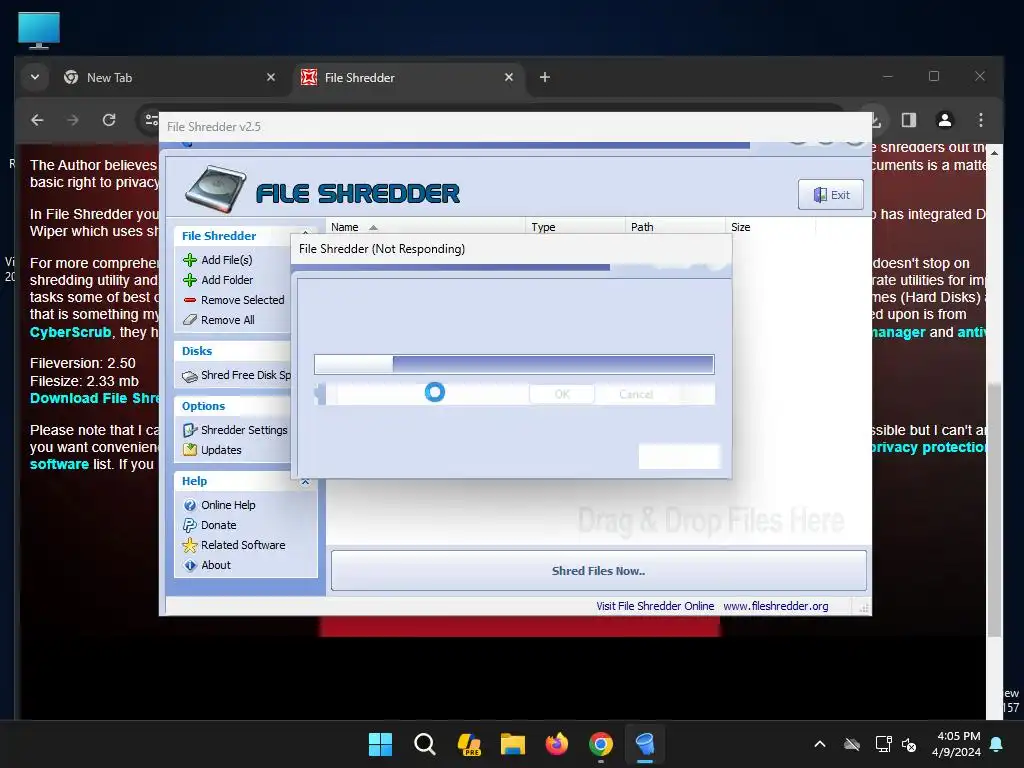The height and width of the screenshot is (768, 1024).
Task: Open File Explorer from taskbar
Action: click(x=513, y=744)
